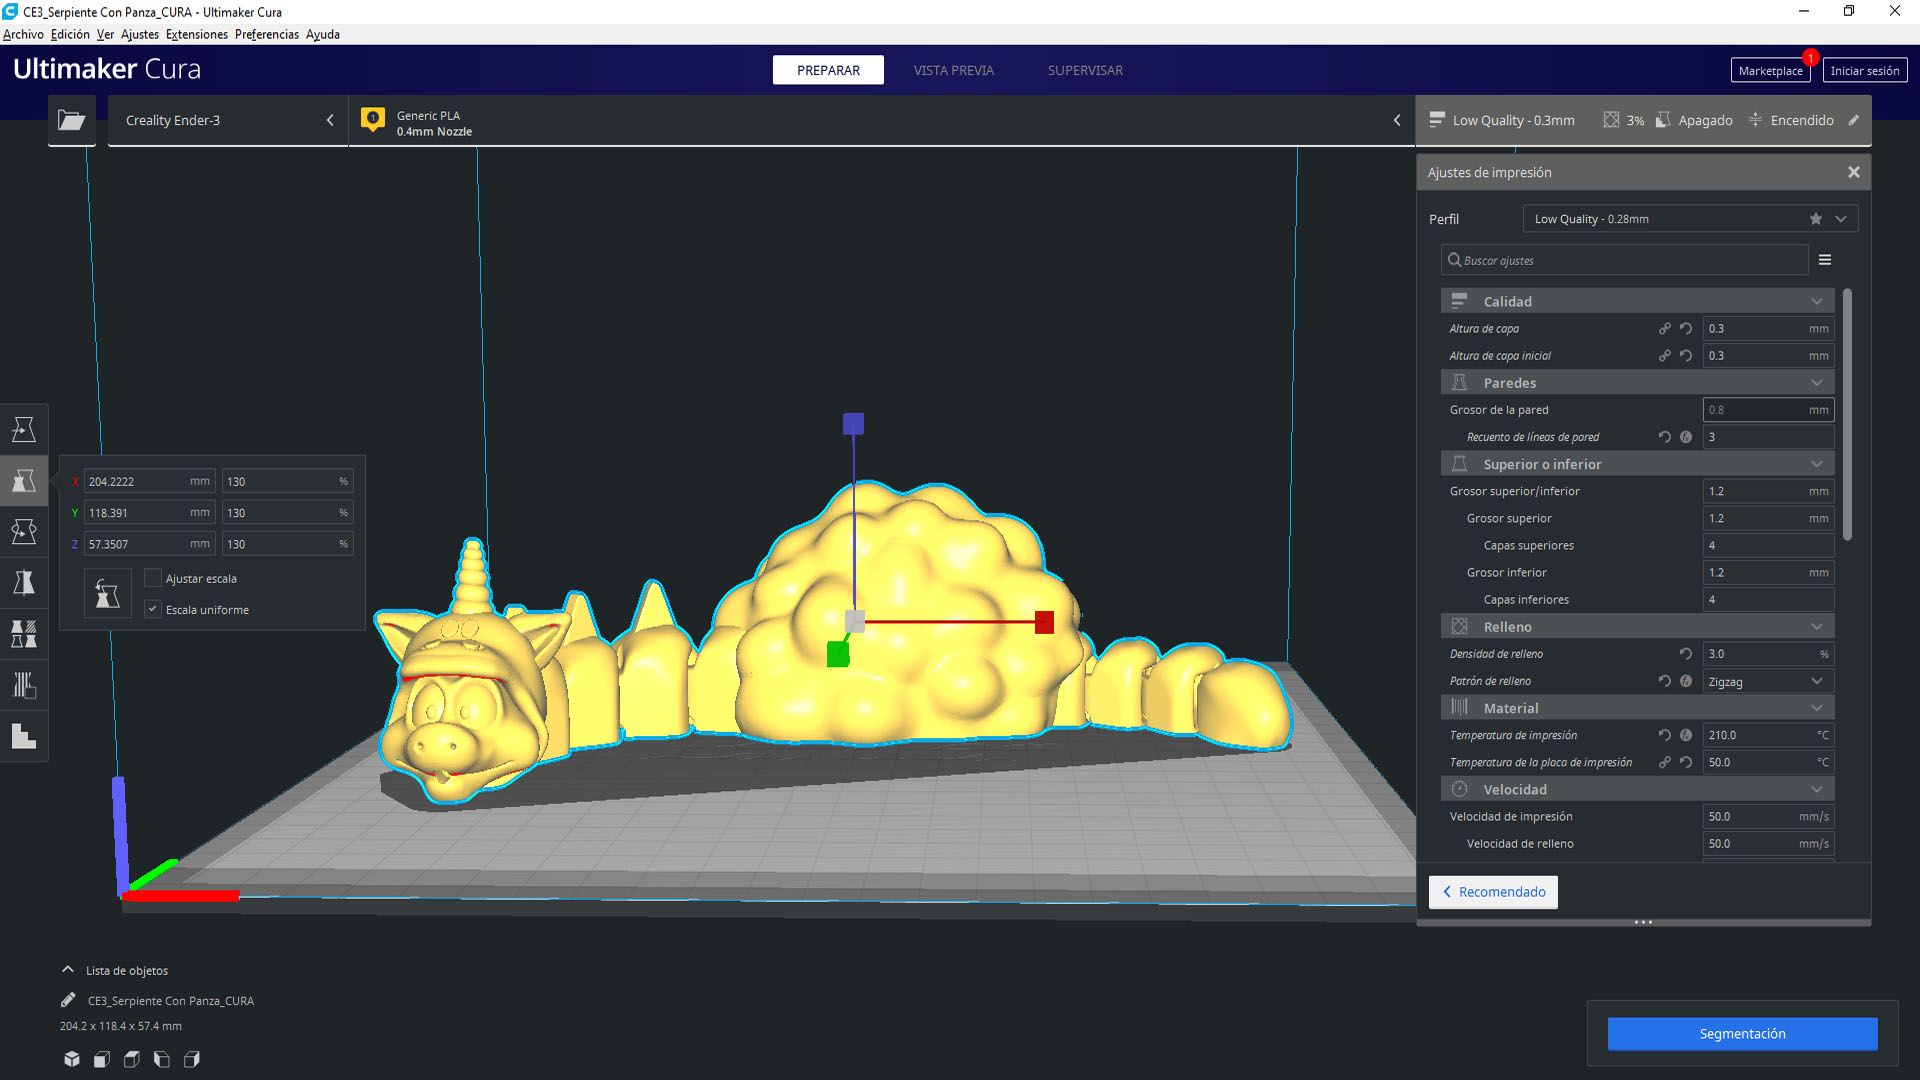The height and width of the screenshot is (1080, 1920).
Task: Click Recomendado button
Action: click(1493, 892)
